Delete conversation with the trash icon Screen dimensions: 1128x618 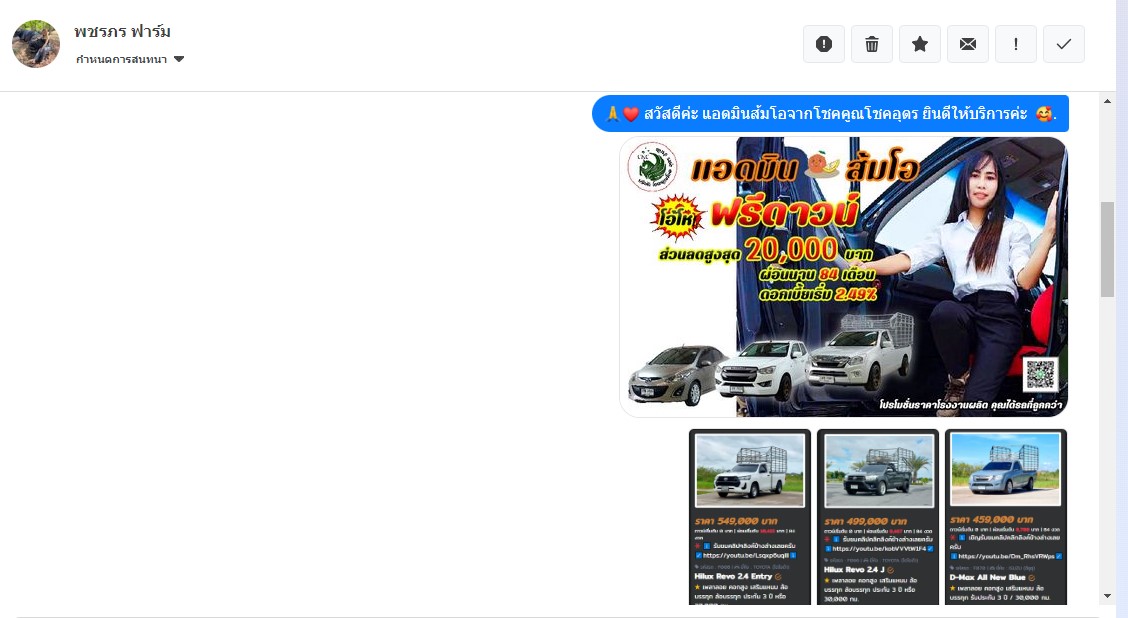(x=872, y=44)
